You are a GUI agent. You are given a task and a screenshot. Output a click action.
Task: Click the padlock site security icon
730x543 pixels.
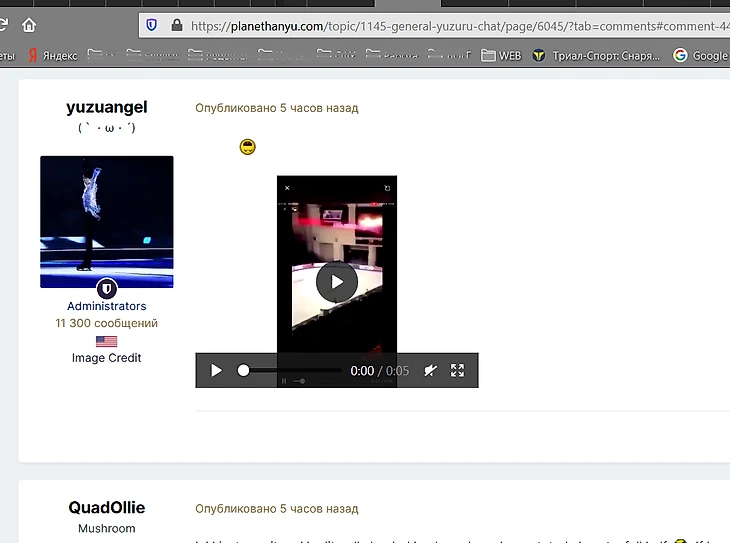point(177,25)
